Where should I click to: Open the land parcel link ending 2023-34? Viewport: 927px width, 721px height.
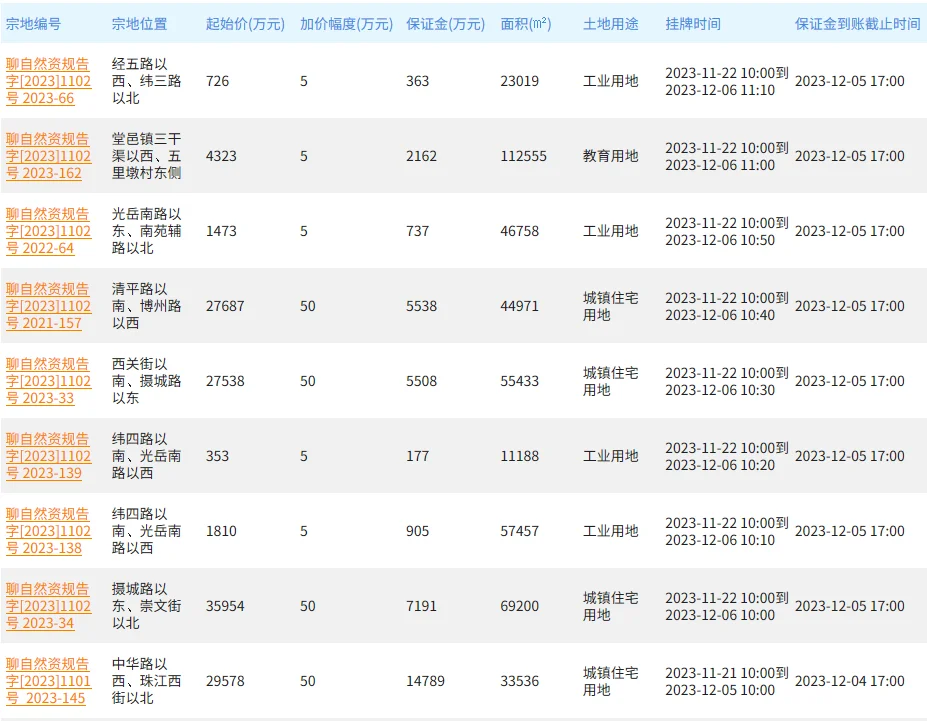pos(48,606)
